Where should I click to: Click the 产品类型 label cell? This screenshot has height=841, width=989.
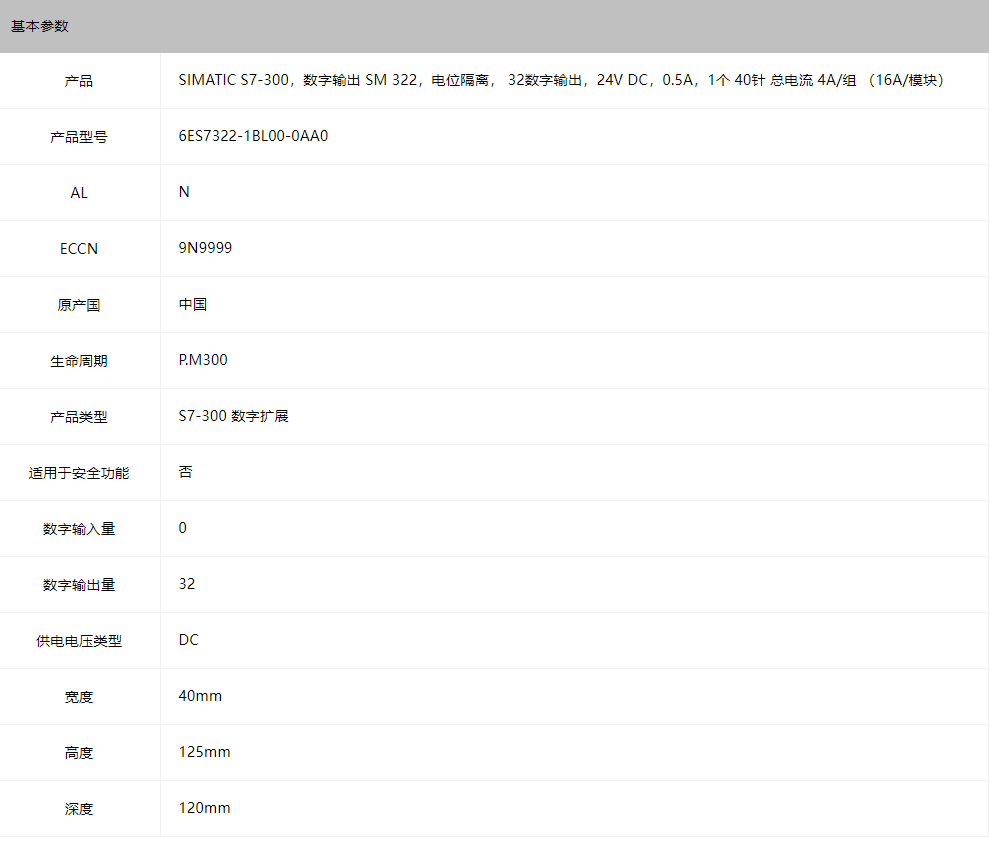[x=79, y=417]
